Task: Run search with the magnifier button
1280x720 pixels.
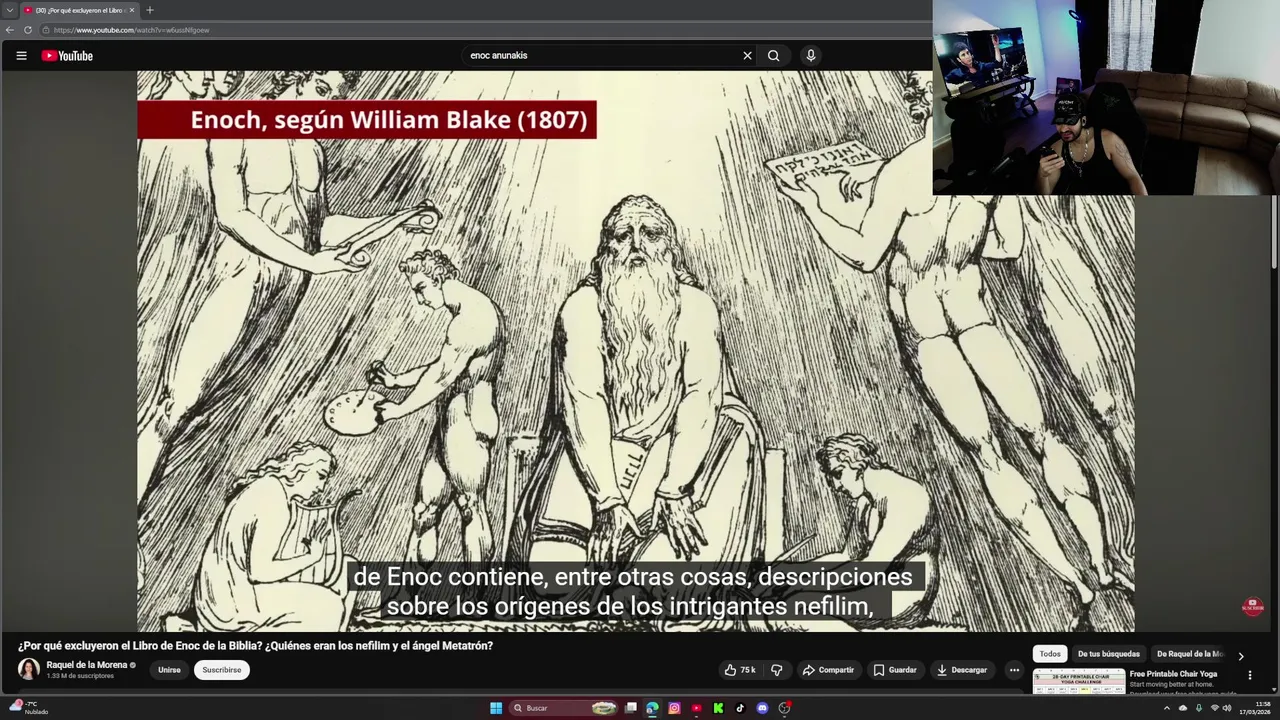Action: (x=773, y=56)
